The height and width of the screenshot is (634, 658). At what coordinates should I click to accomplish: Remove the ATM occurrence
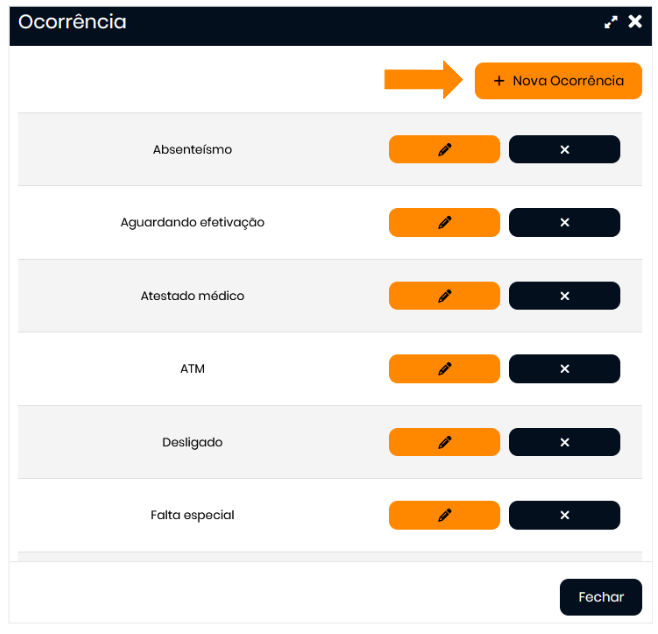[564, 369]
